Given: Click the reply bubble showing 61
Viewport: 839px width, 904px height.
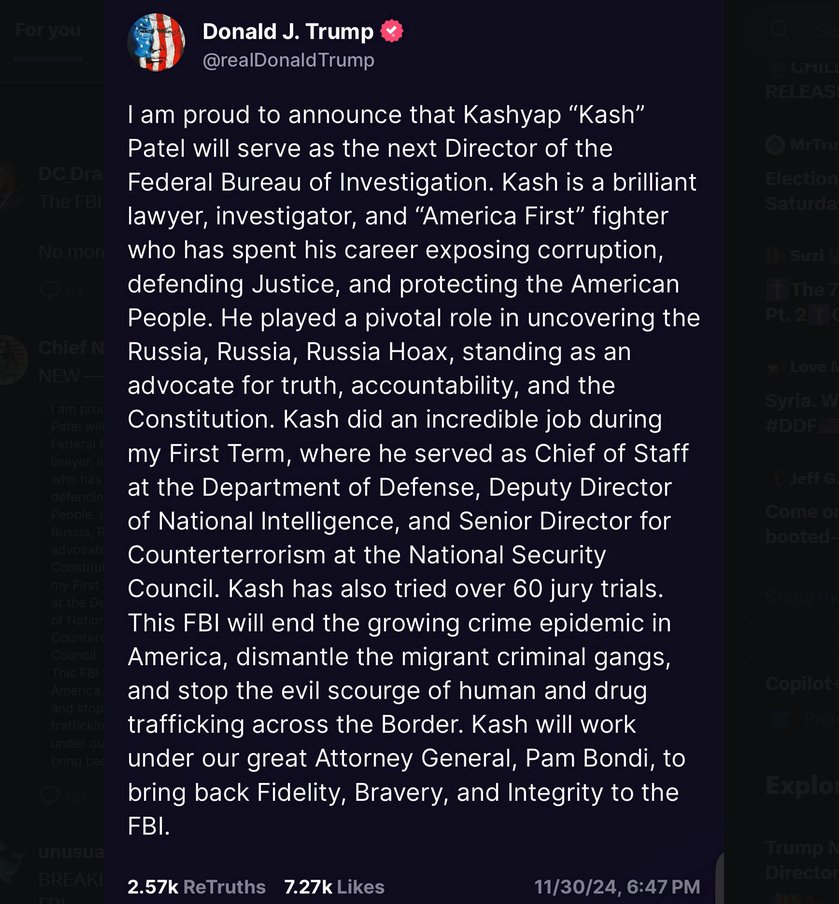Looking at the screenshot, I should coord(51,290).
